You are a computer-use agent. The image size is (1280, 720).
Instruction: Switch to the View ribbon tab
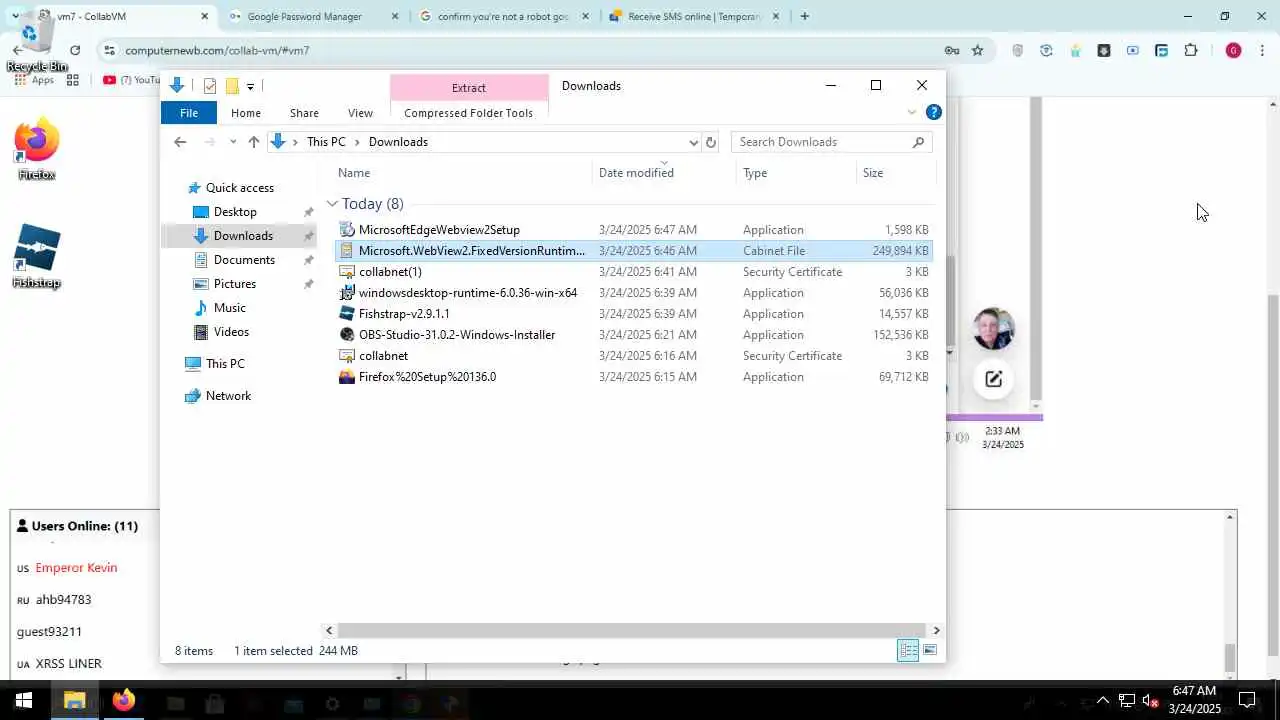(x=360, y=113)
